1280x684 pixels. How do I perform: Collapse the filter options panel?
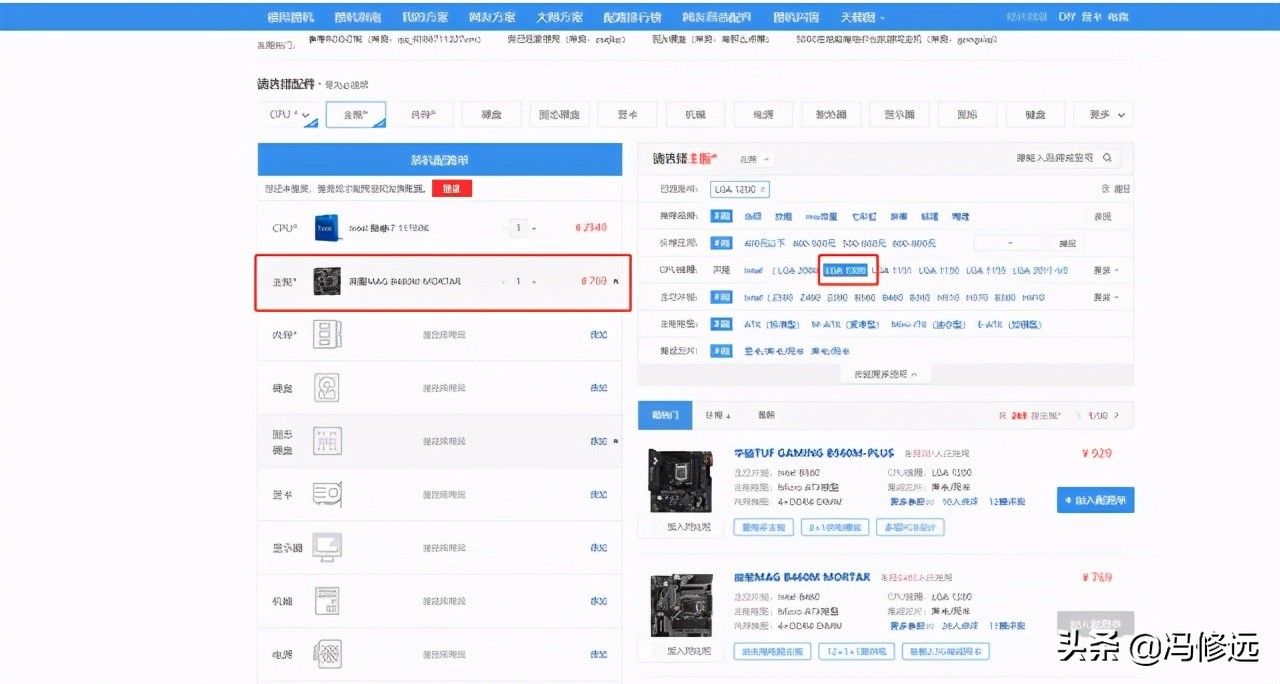click(885, 374)
